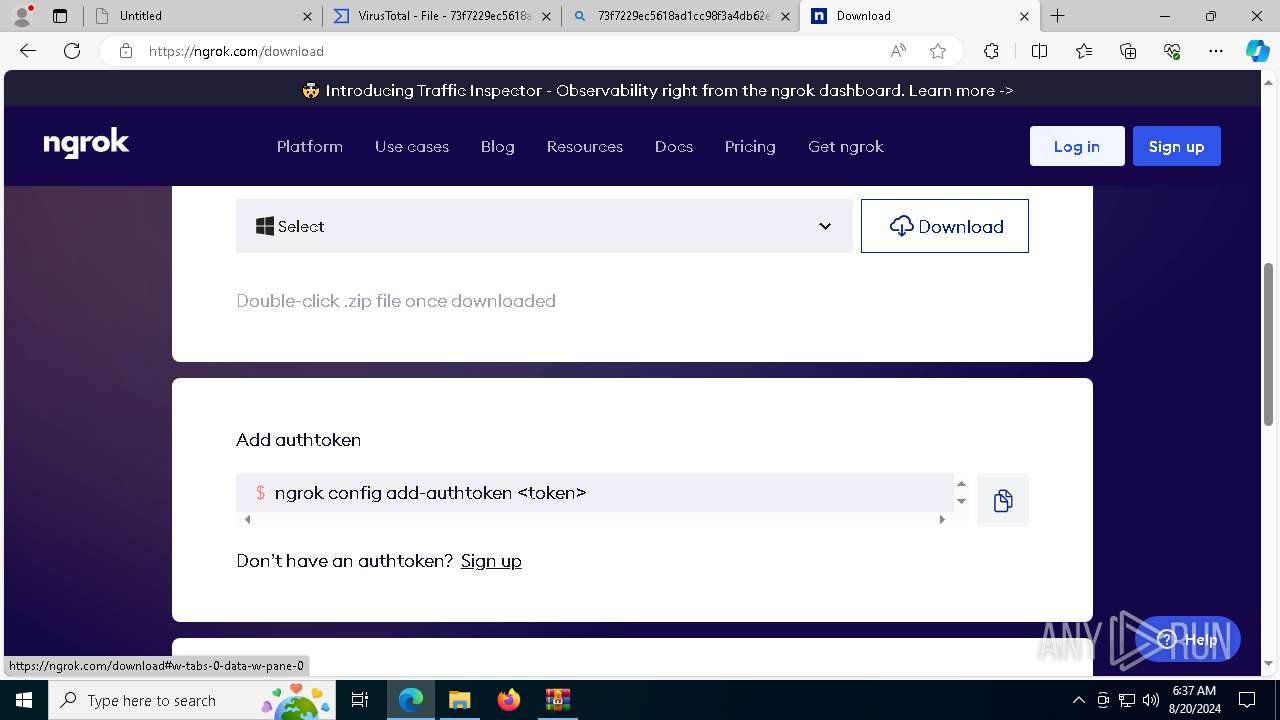This screenshot has width=1280, height=720.
Task: Click the browser back arrow
Action: click(x=28, y=51)
